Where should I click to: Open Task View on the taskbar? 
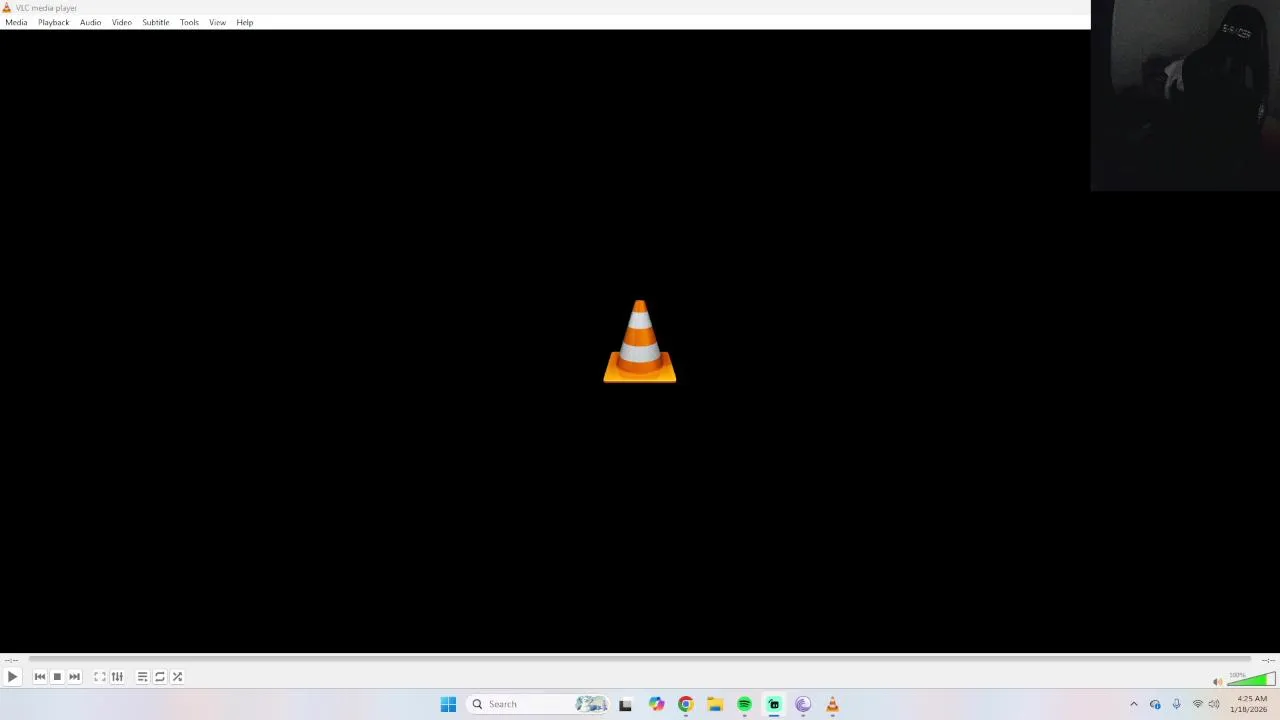(625, 704)
